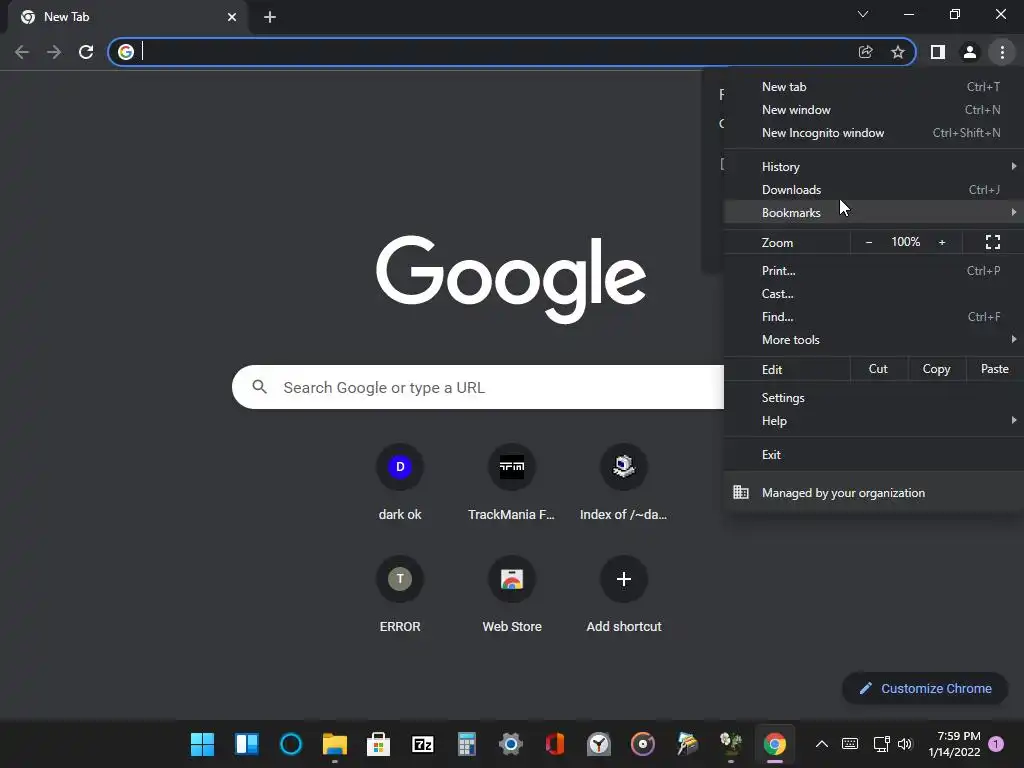Open the Windows Start menu
The height and width of the screenshot is (768, 1024).
tap(202, 744)
